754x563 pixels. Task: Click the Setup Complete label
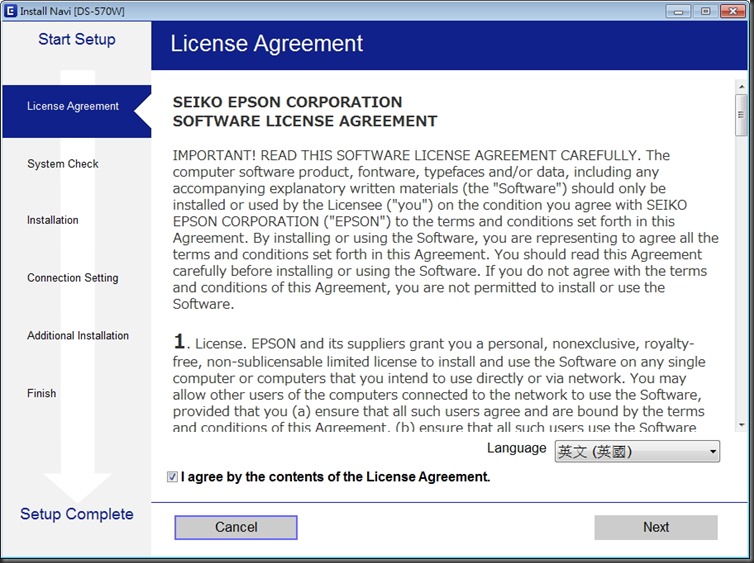pyautogui.click(x=77, y=514)
